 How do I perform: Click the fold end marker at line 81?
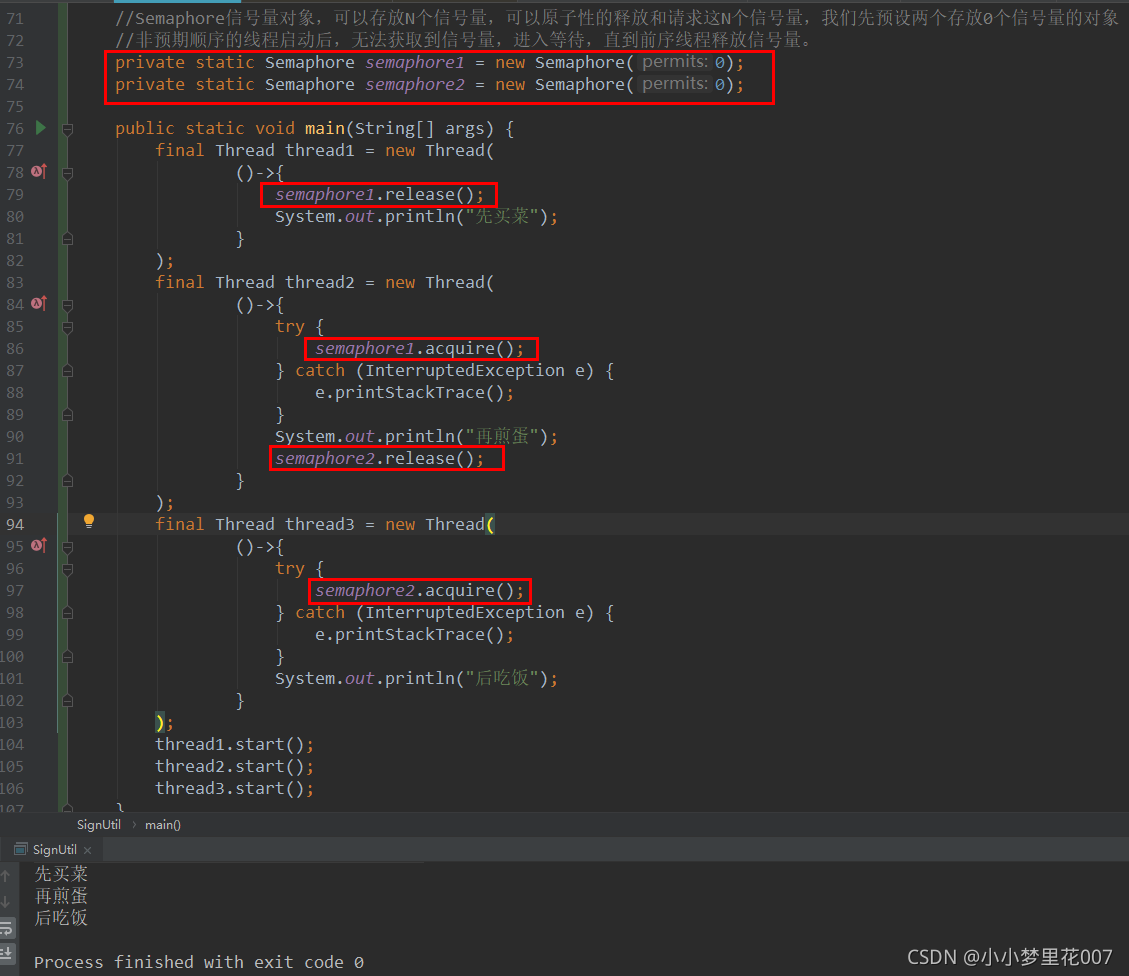click(x=68, y=239)
